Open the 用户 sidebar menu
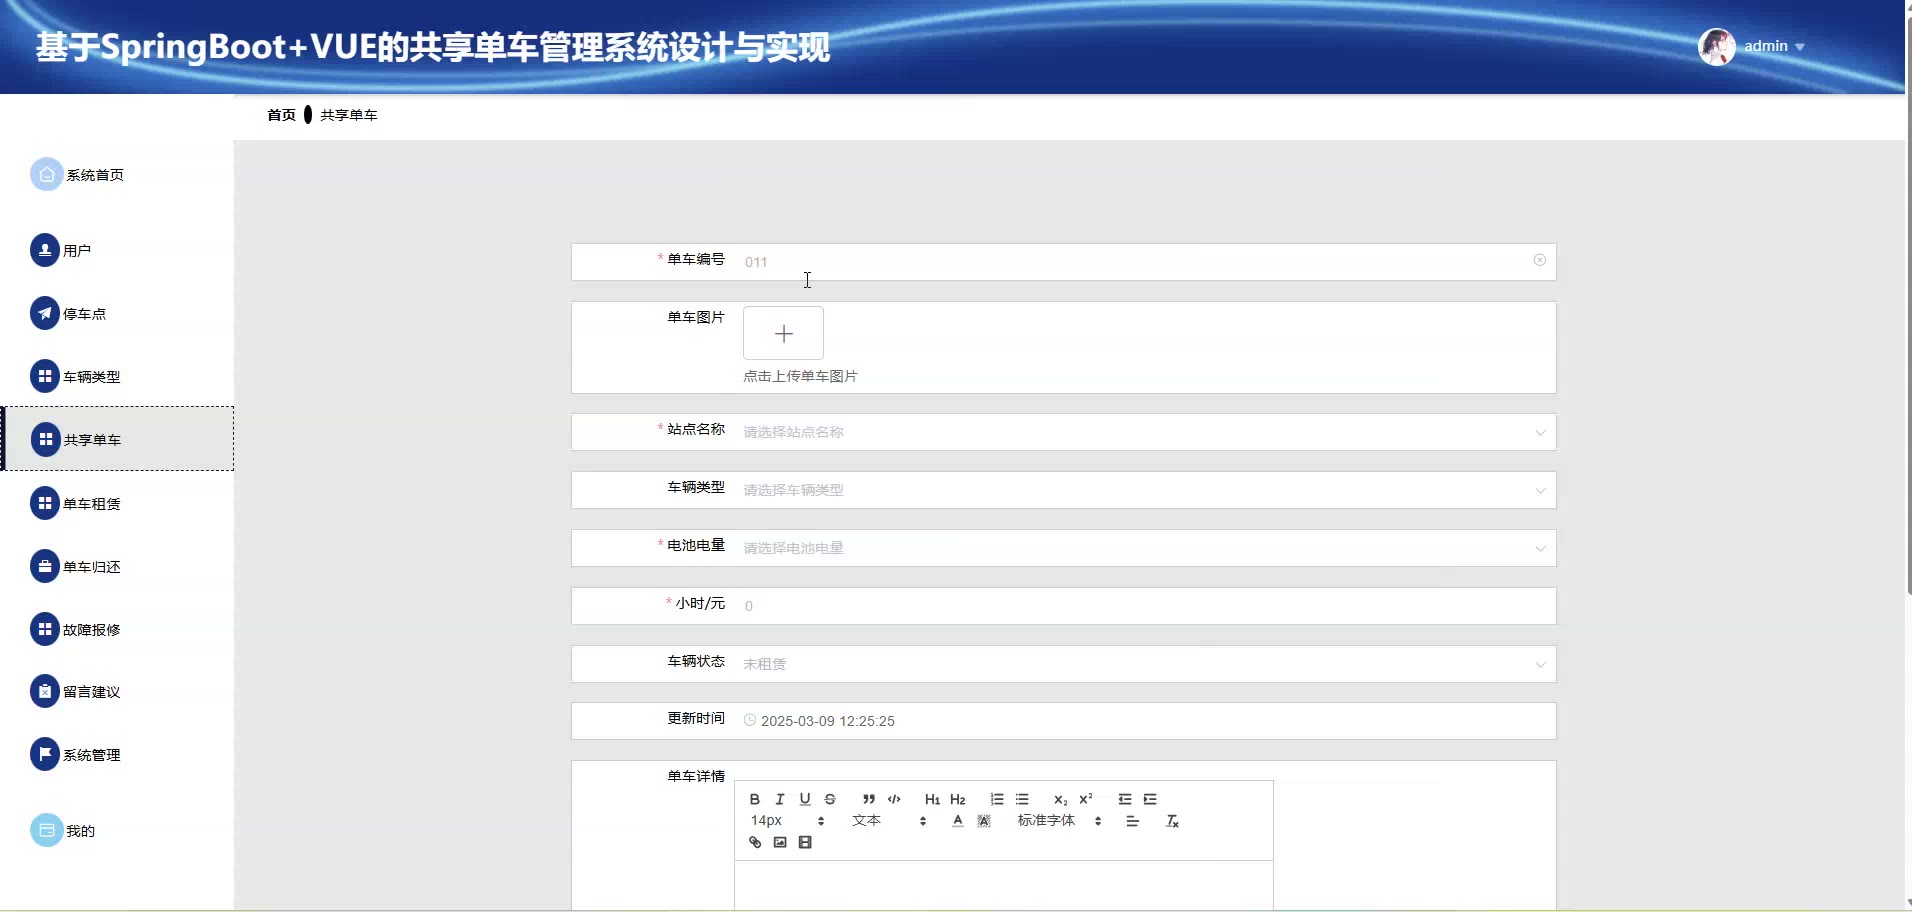 point(117,250)
